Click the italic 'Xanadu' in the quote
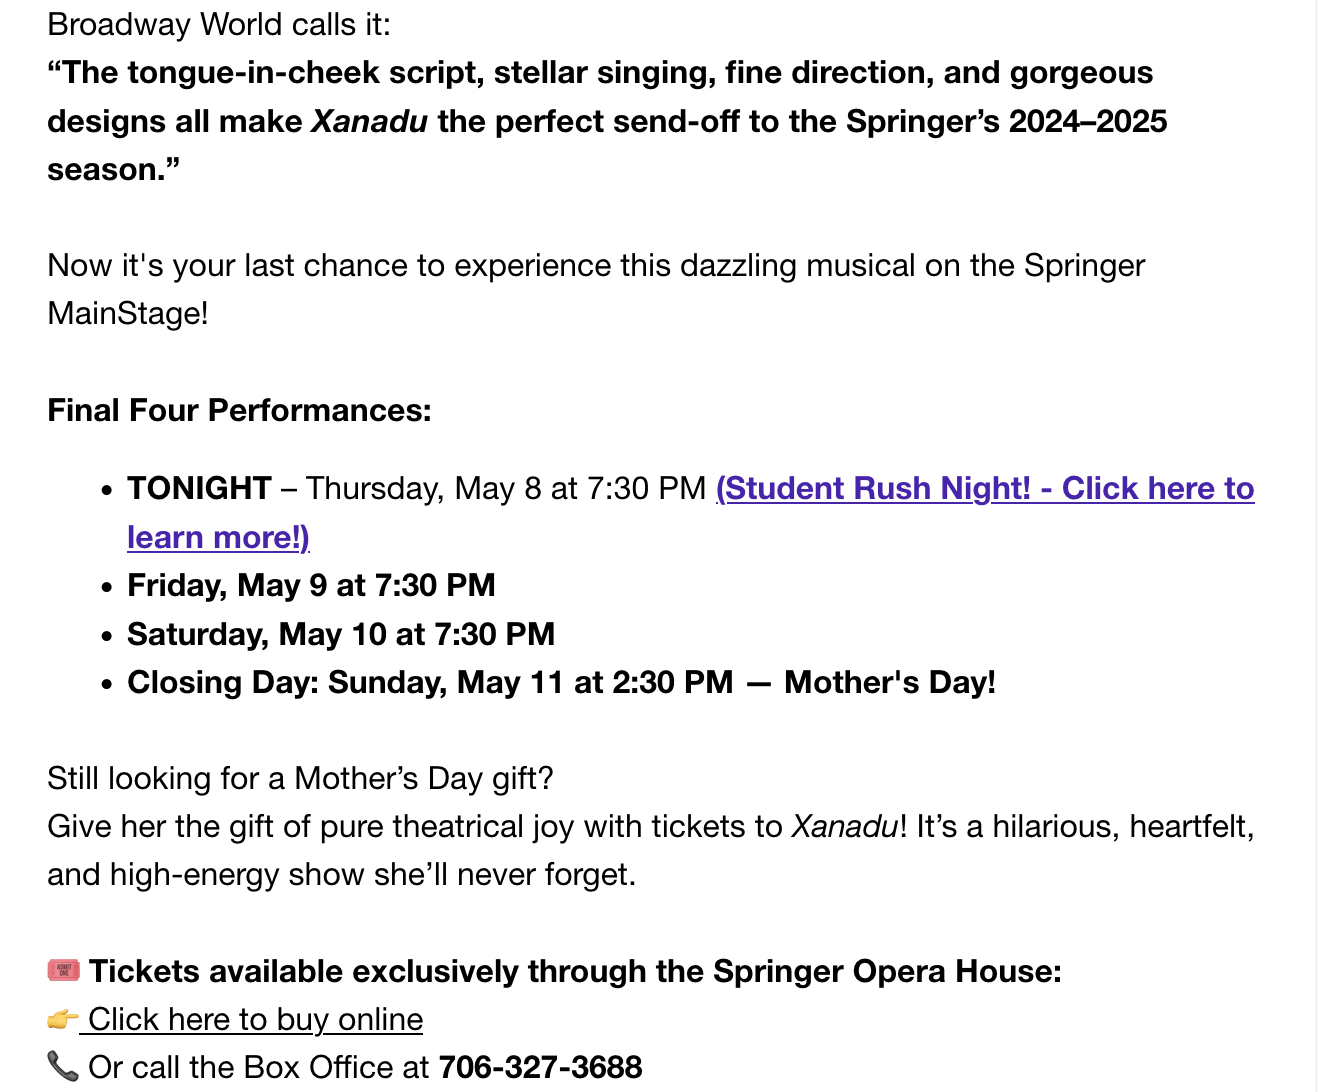This screenshot has height=1092, width=1318. click(x=370, y=121)
